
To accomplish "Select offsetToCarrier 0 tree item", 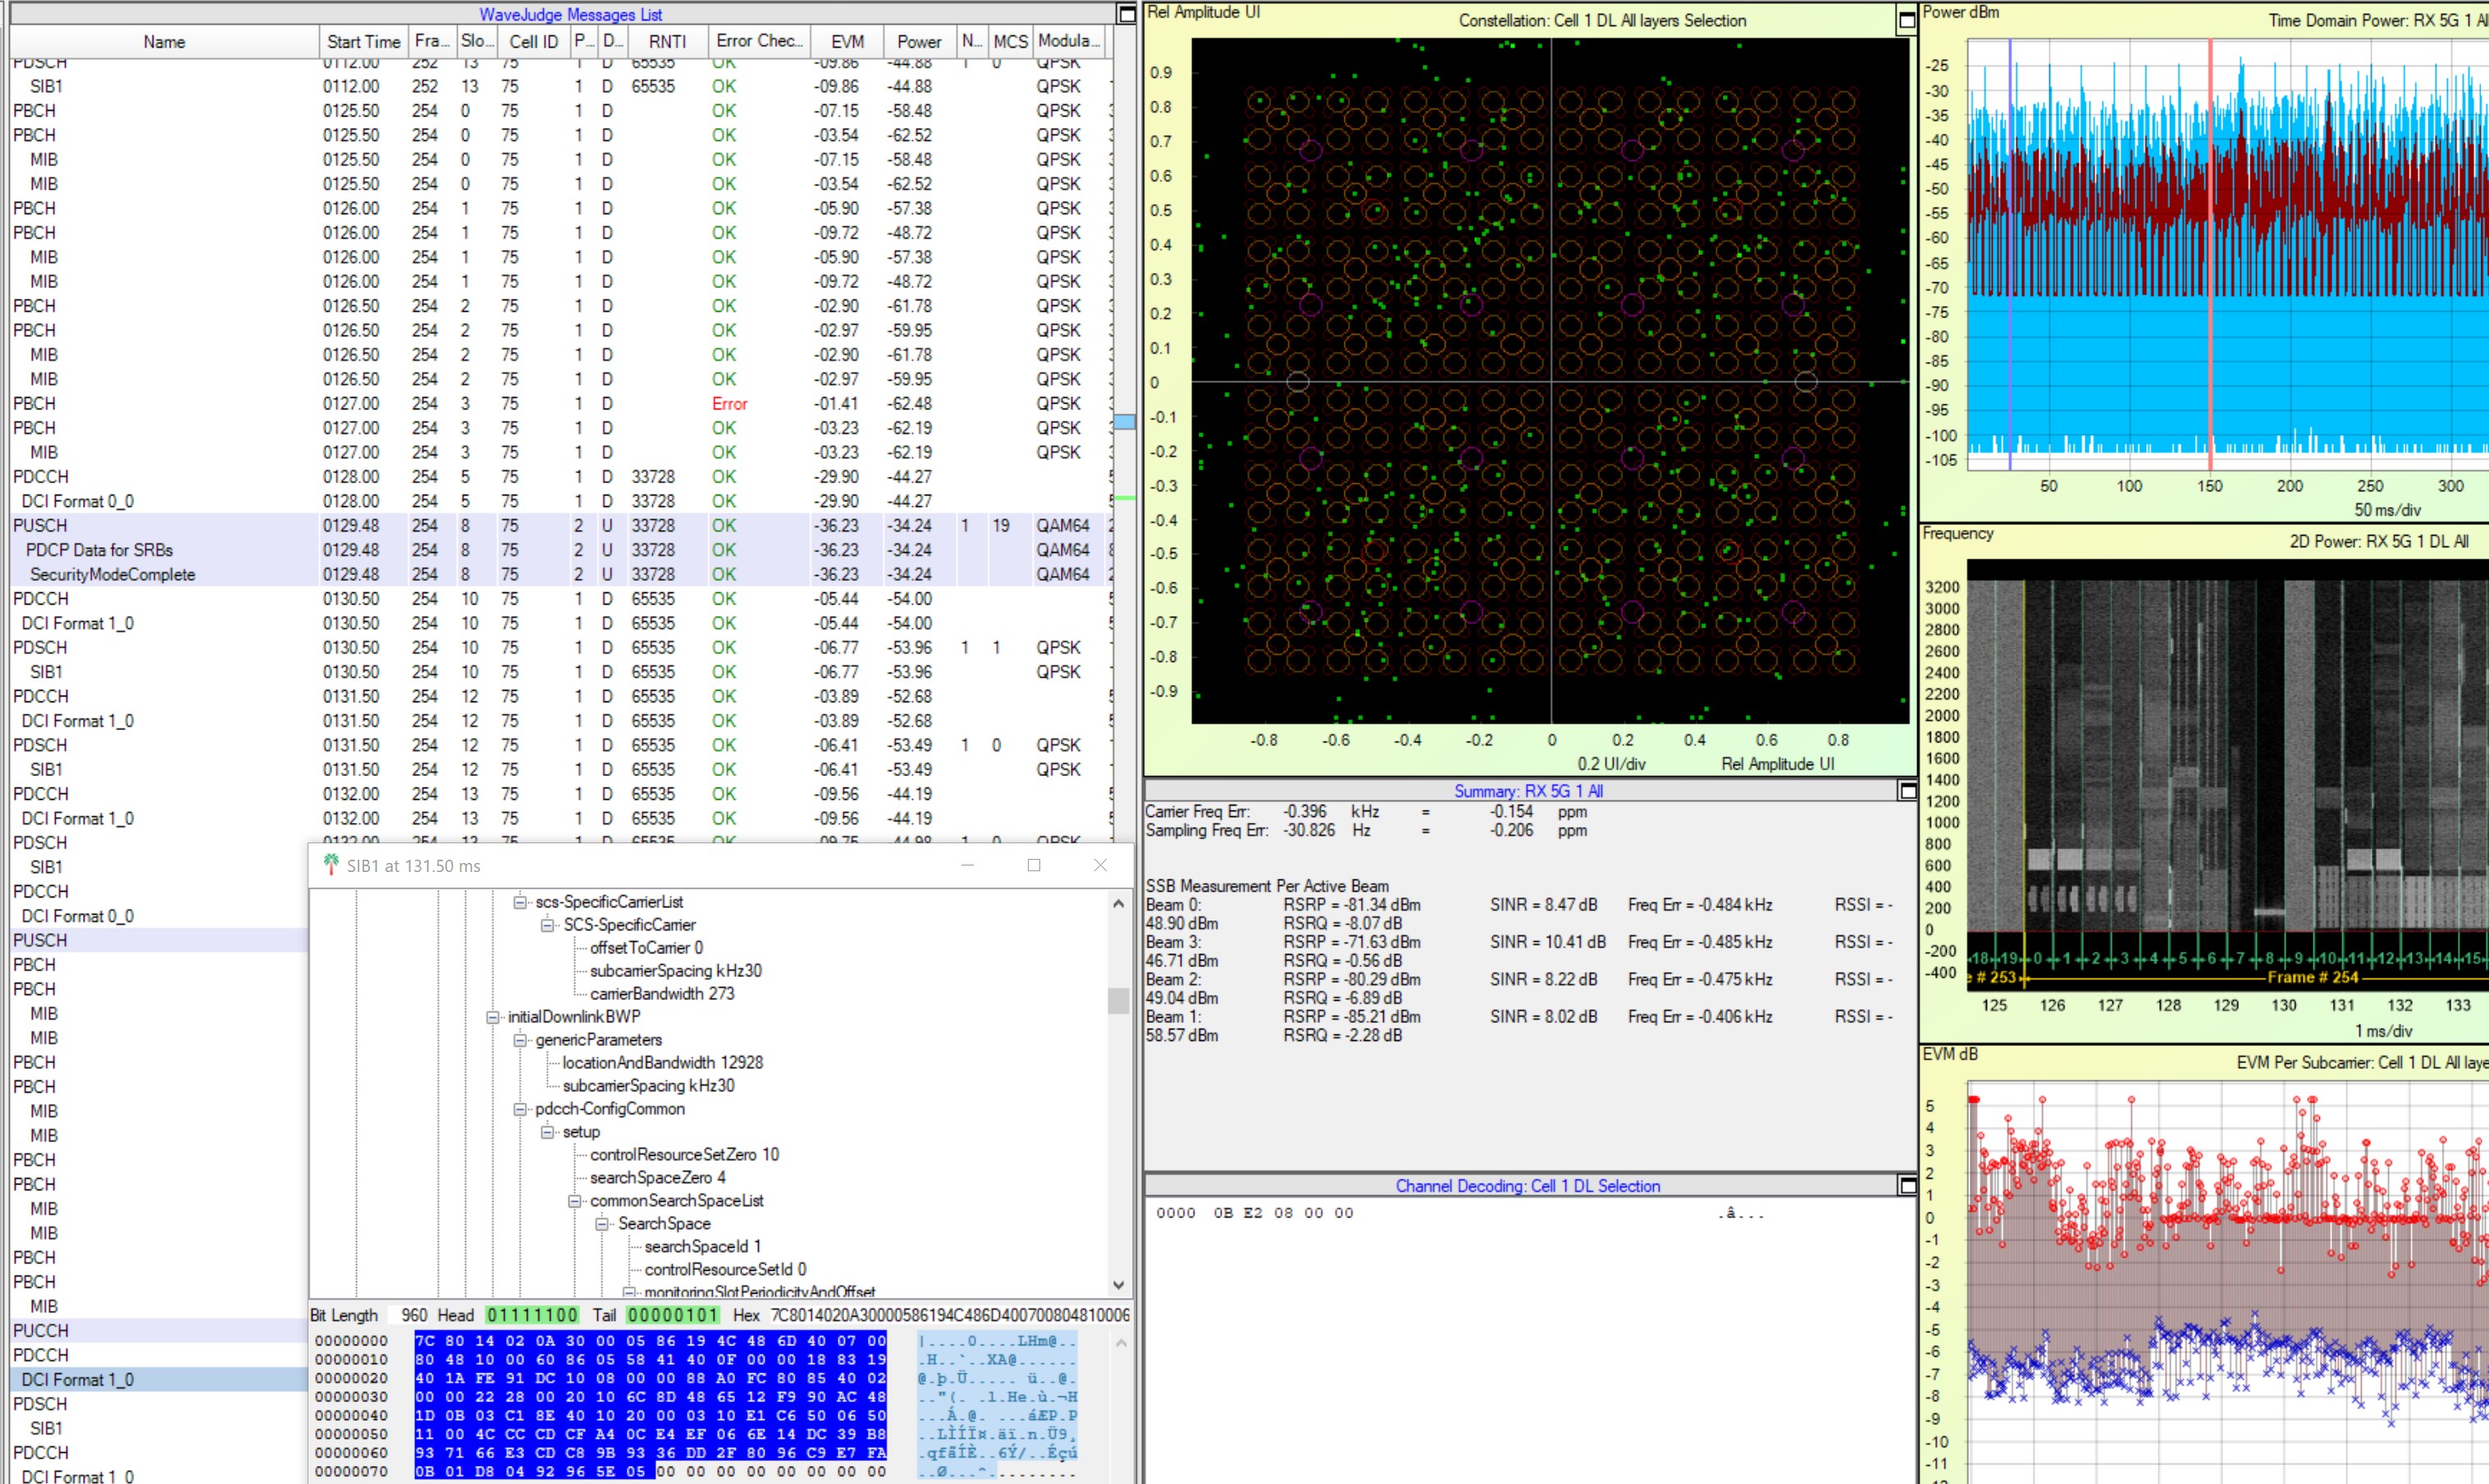I will point(646,948).
